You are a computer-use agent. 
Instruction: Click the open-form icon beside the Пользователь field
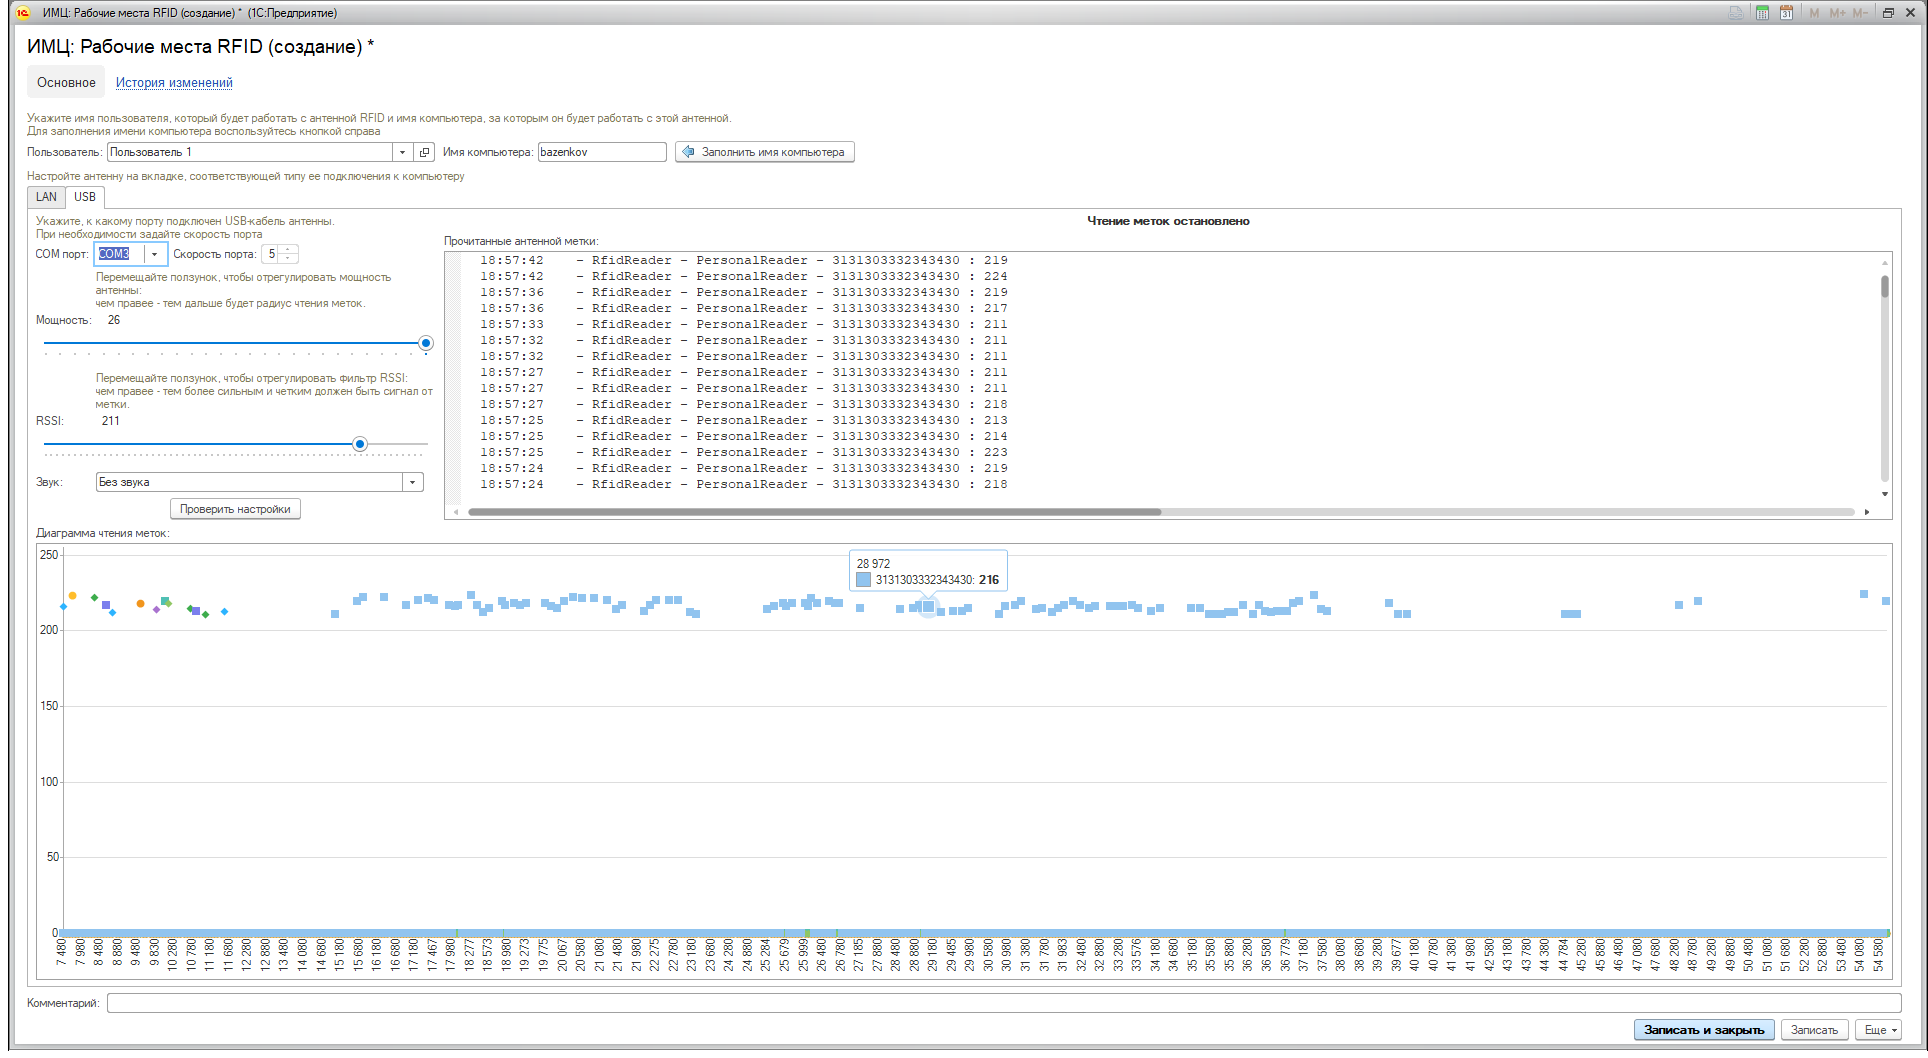[425, 152]
